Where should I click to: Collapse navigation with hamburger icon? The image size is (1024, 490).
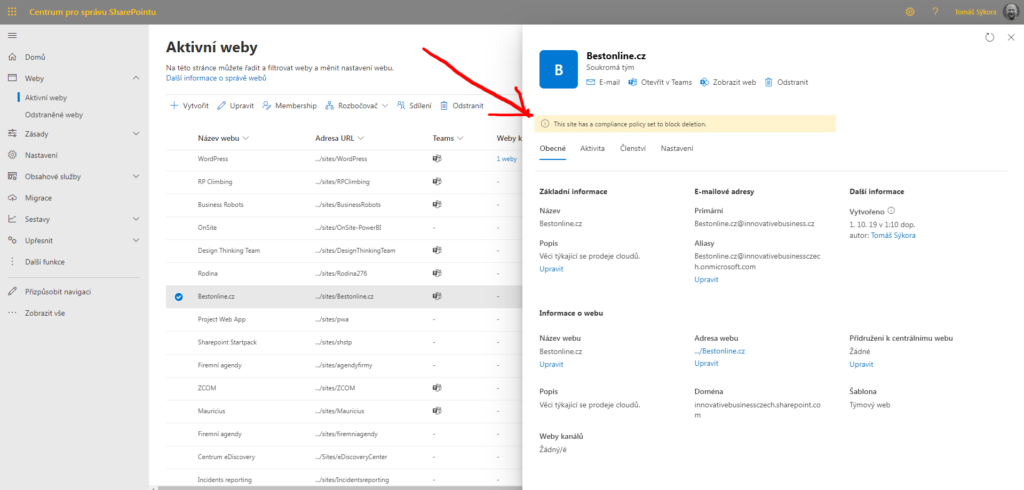point(12,35)
